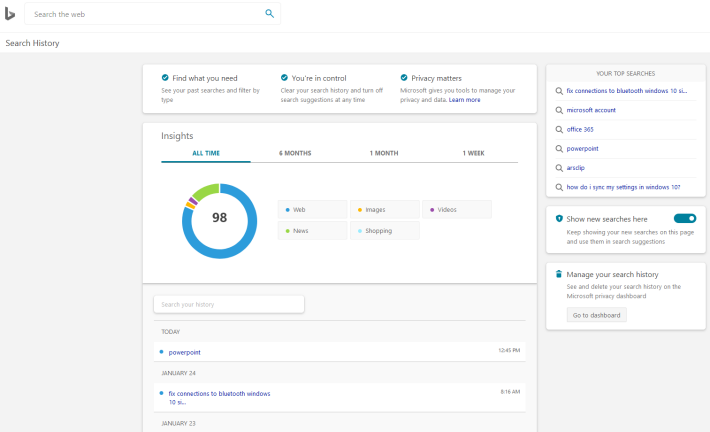The width and height of the screenshot is (710, 432).
Task: Filter insights by News category
Action: (312, 230)
